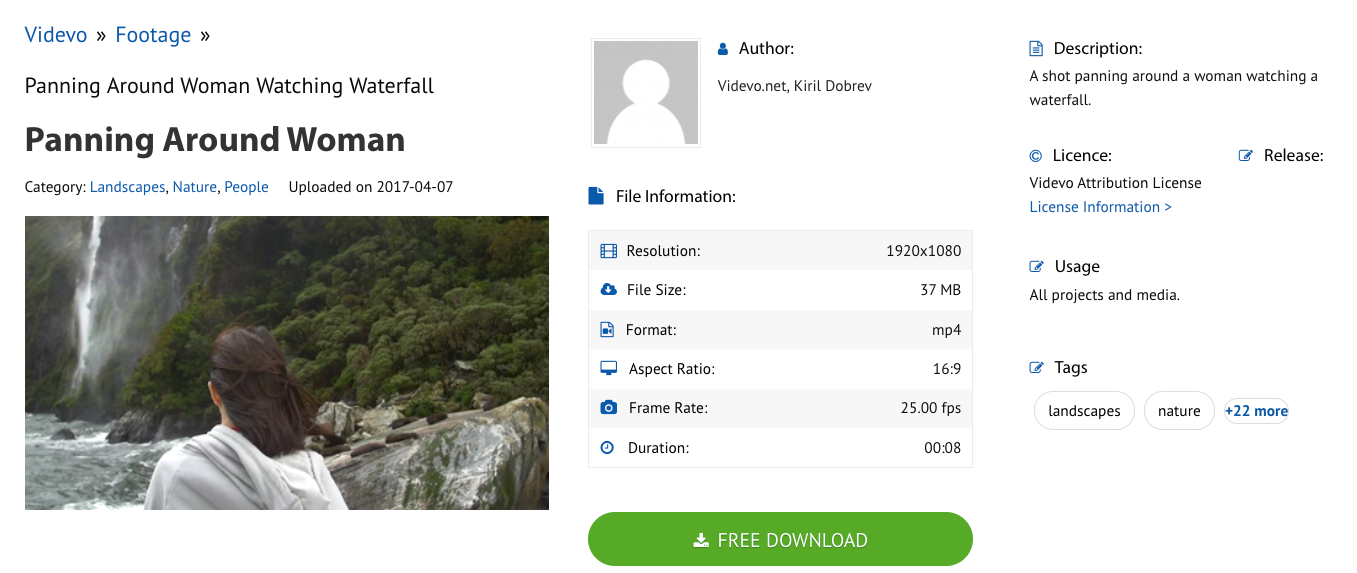Click the copyright icon next to Licence
This screenshot has height=573, width=1357.
click(1036, 156)
